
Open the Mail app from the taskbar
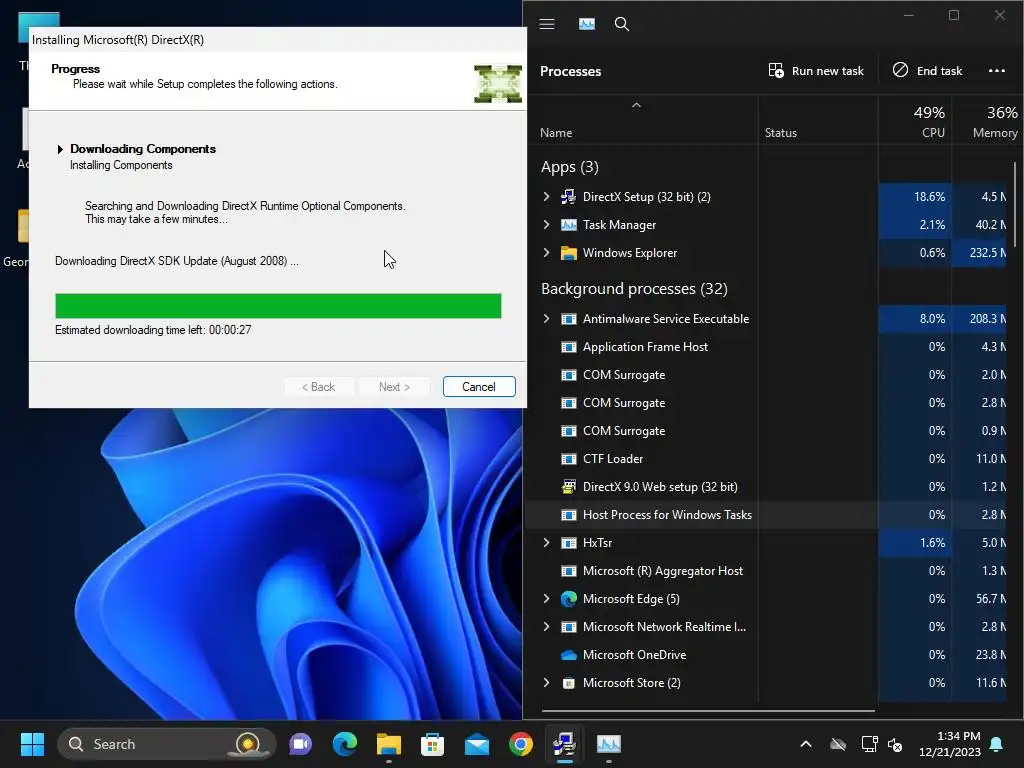coord(477,744)
